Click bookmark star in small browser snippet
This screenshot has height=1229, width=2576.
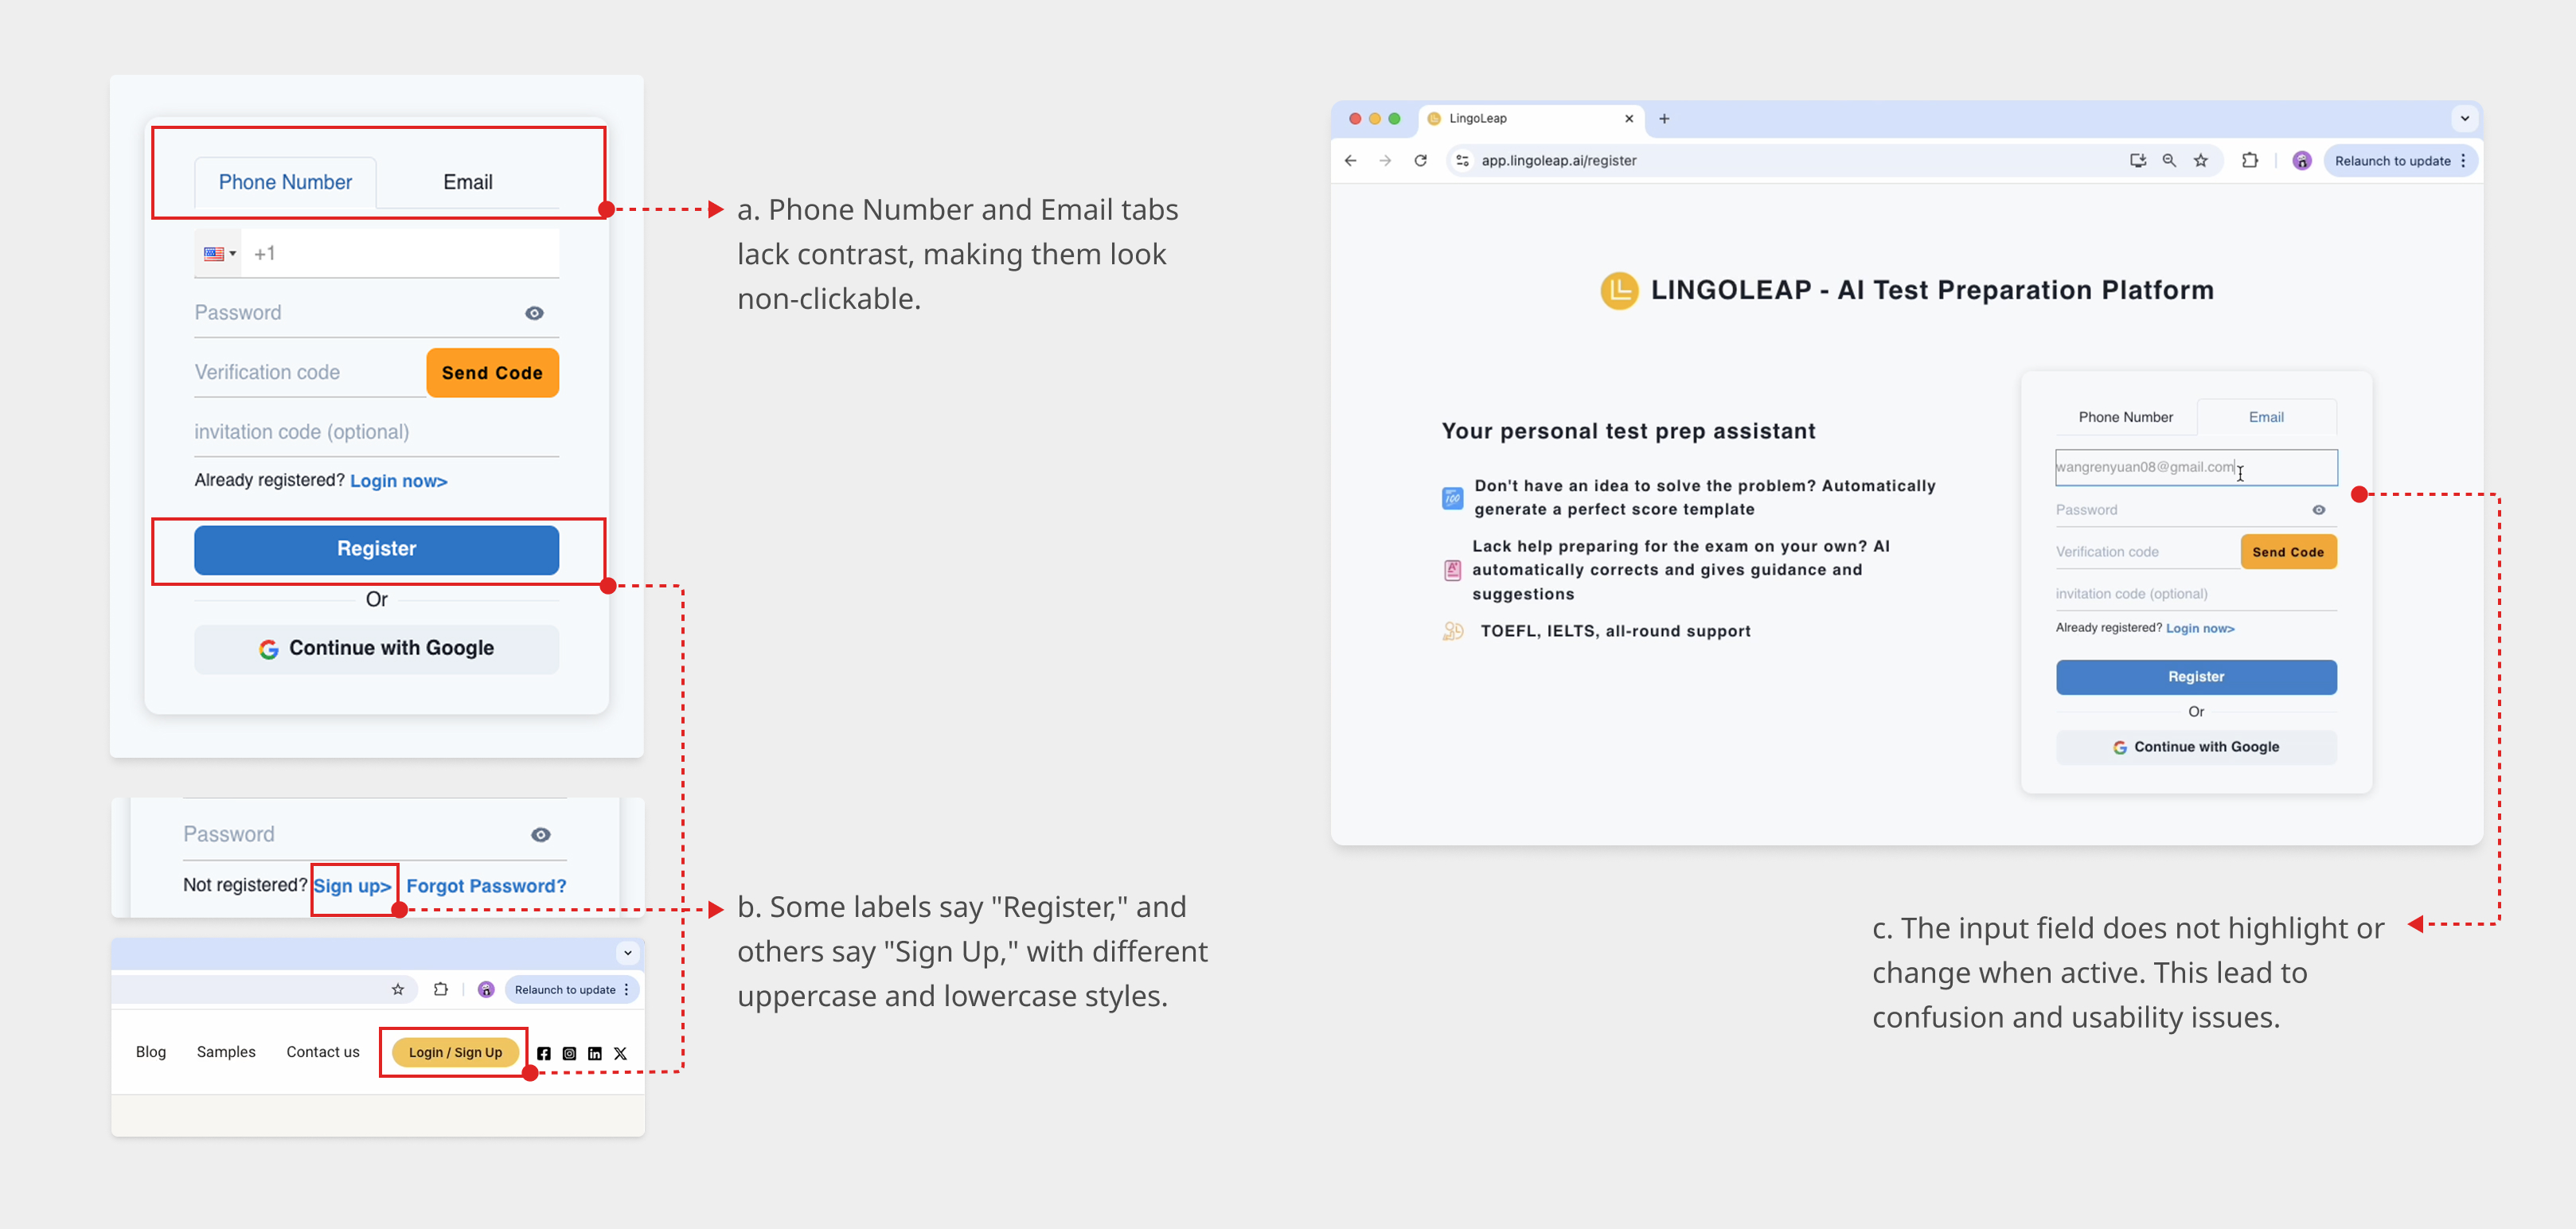398,990
